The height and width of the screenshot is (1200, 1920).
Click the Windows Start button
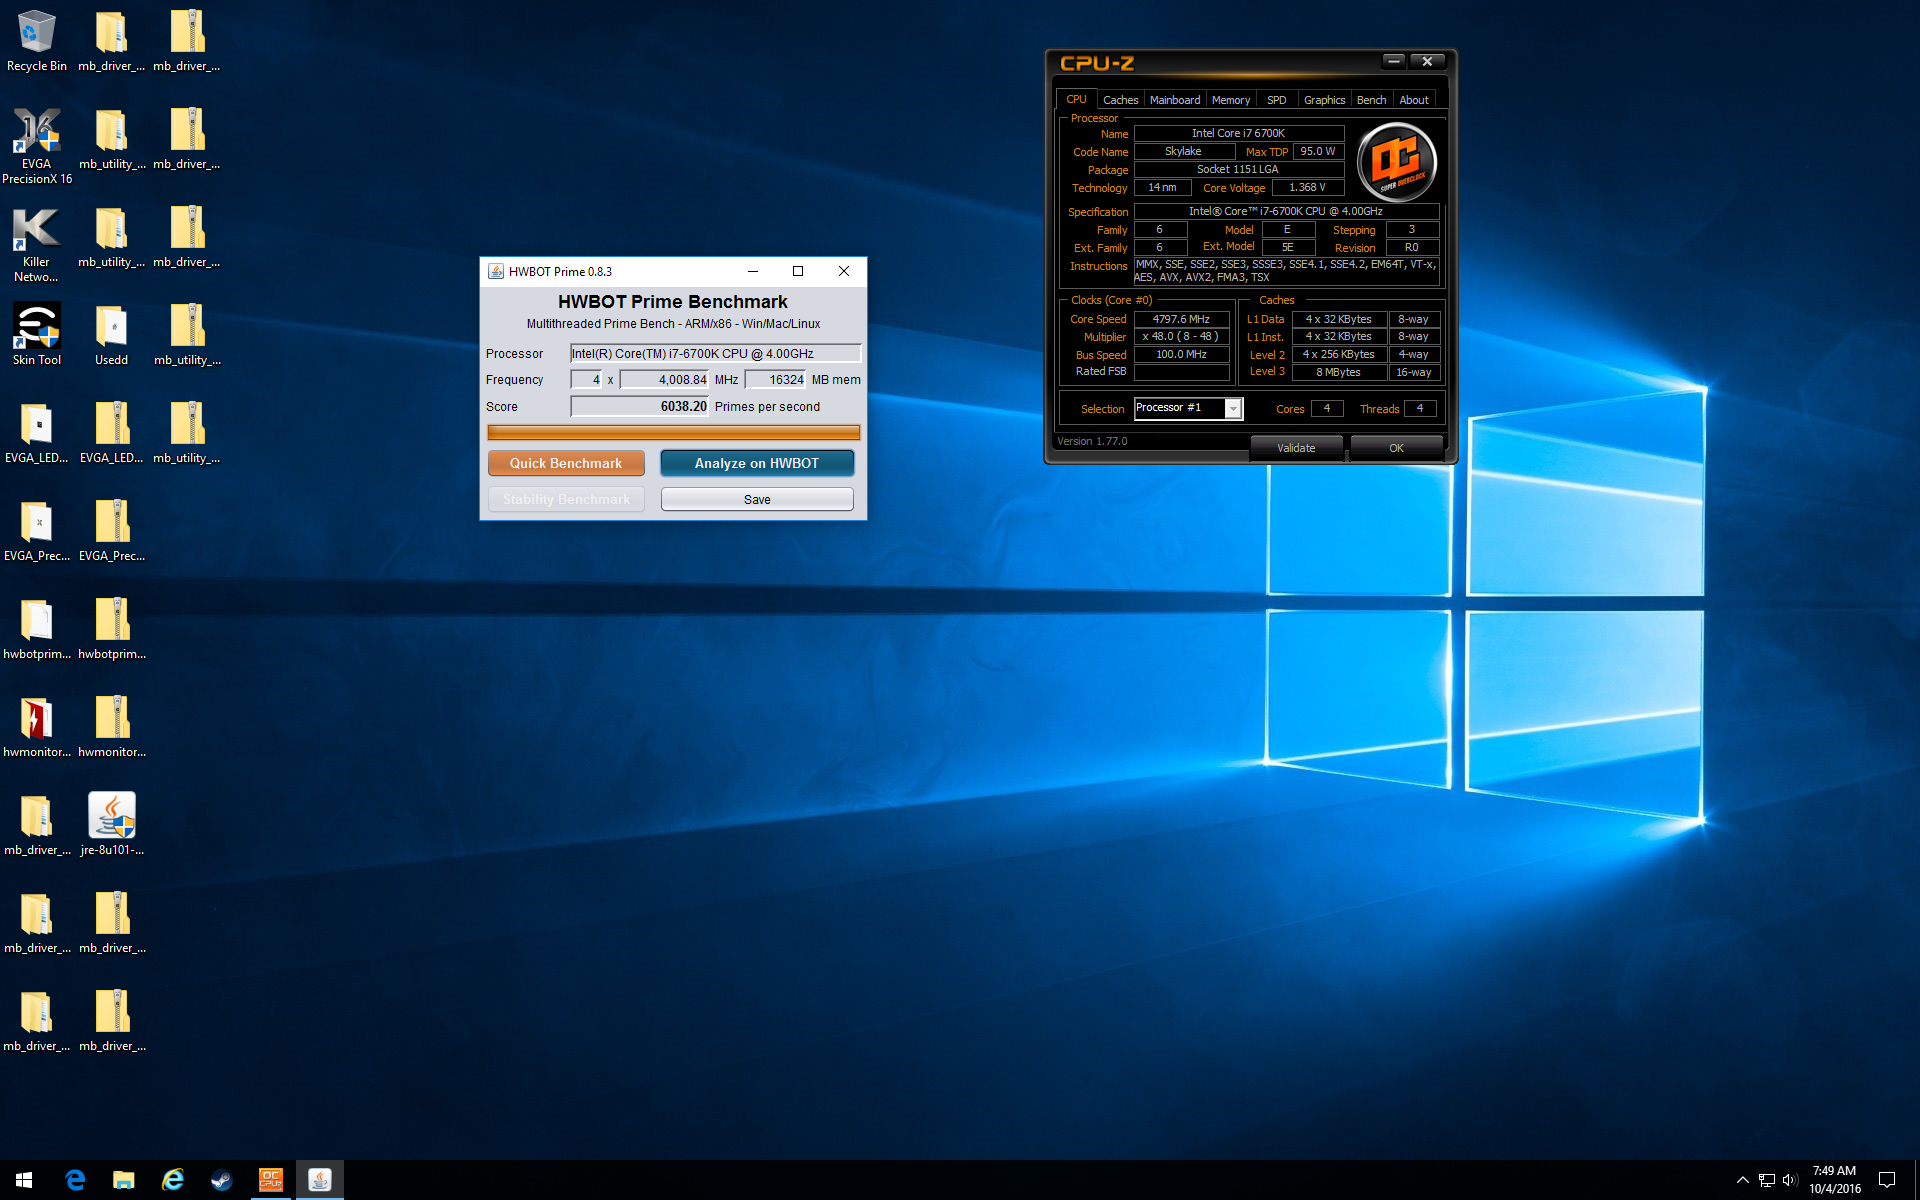(x=24, y=1180)
